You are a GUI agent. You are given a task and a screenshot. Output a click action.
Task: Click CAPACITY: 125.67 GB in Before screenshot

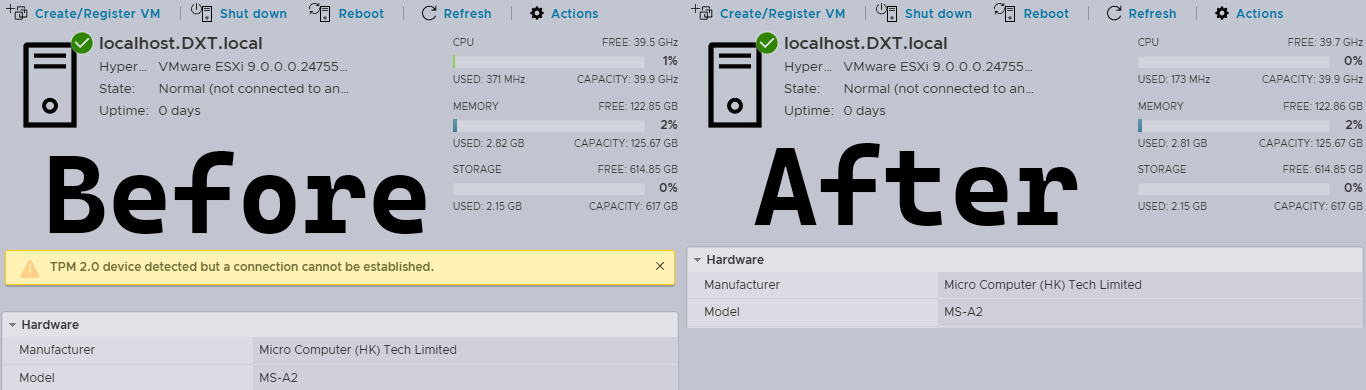click(x=626, y=143)
